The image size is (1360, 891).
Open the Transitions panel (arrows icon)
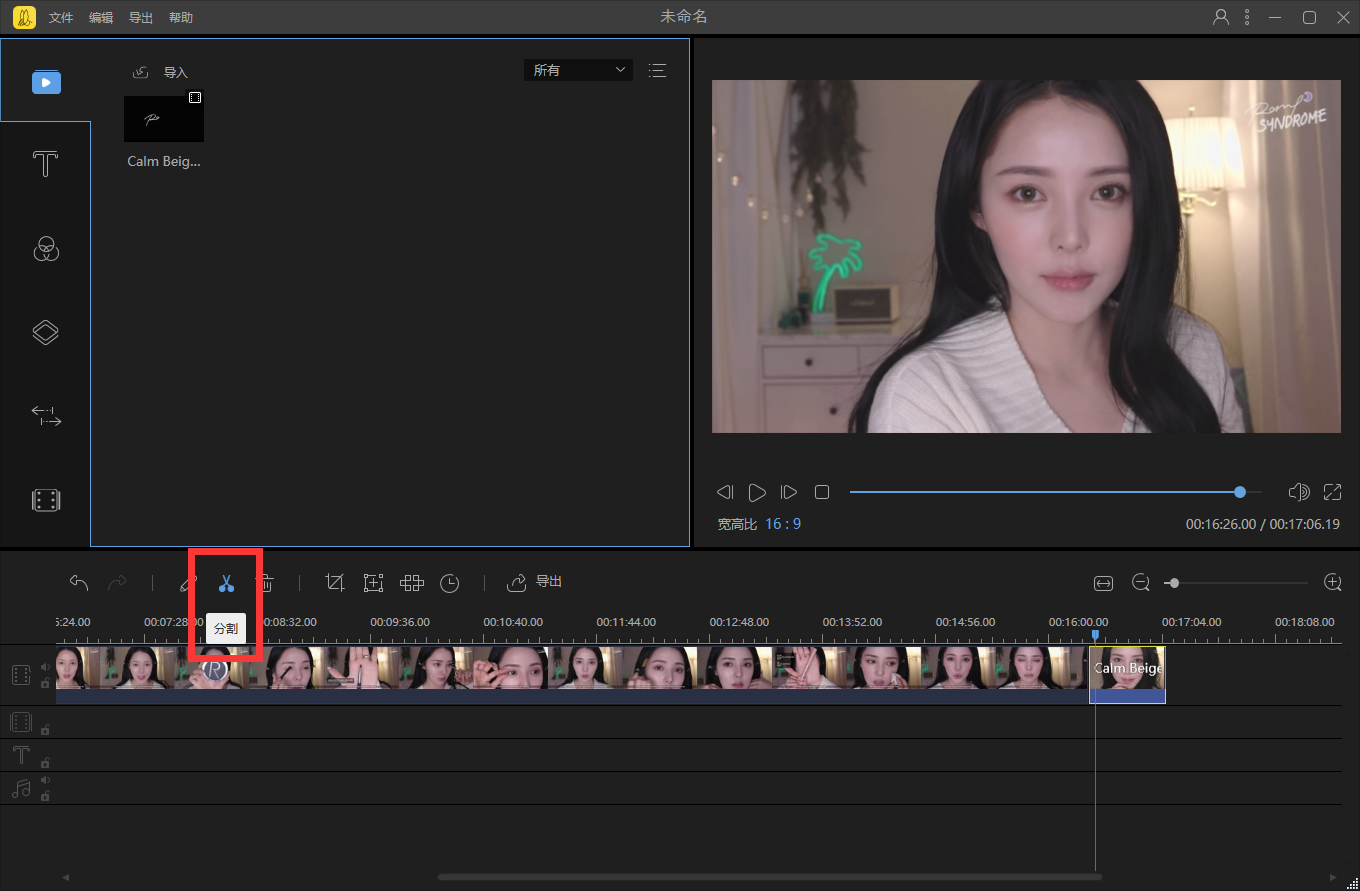46,416
